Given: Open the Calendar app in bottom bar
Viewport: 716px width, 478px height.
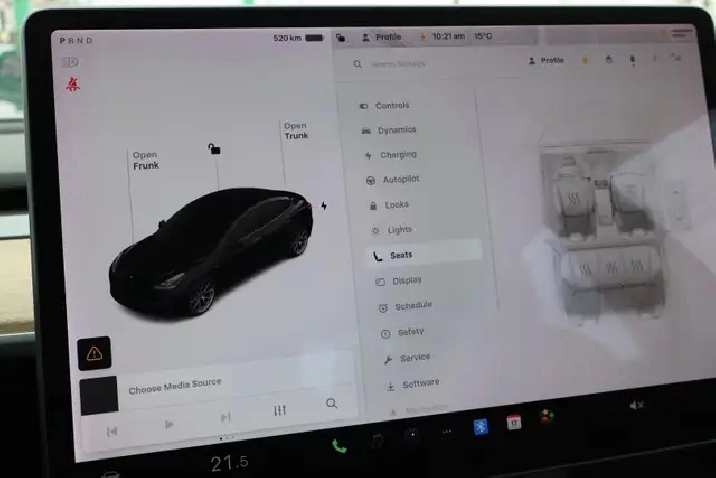Looking at the screenshot, I should 514,423.
